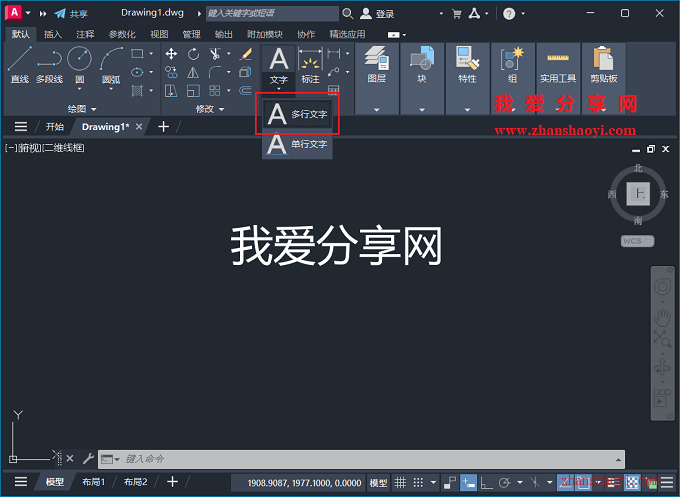Image resolution: width=680 pixels, height=497 pixels.
Task: Switch to the Insert (插入) ribbon tab
Action: coord(52,33)
